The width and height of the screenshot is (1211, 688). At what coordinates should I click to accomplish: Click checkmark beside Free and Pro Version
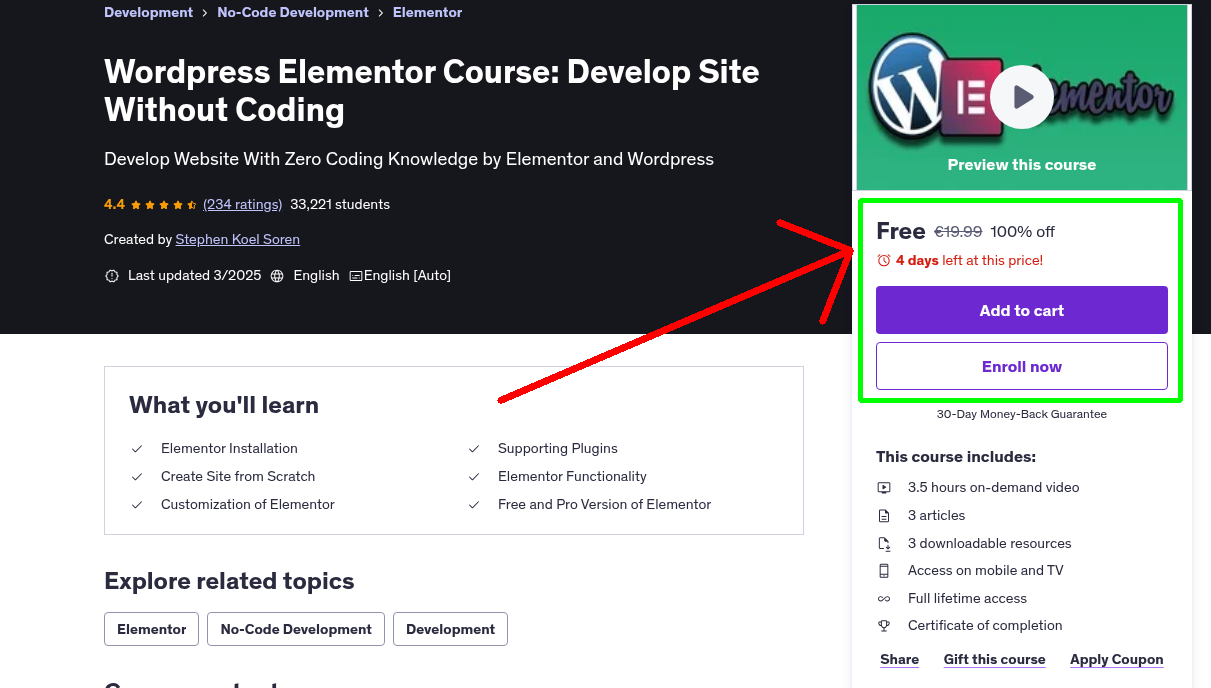[474, 505]
